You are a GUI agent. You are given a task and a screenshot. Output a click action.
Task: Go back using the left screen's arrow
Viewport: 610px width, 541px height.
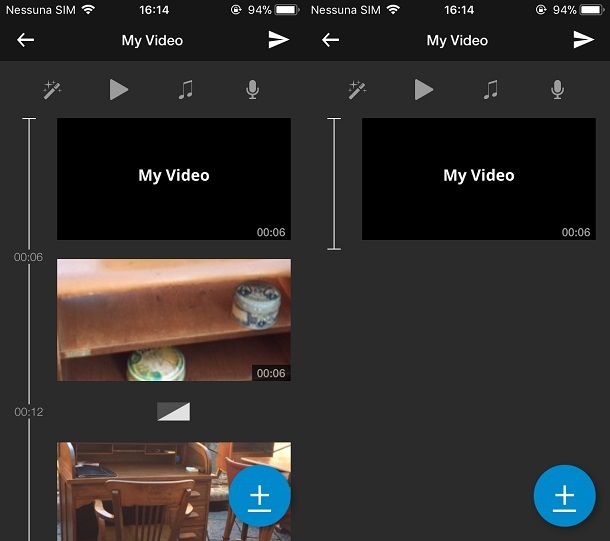point(26,40)
